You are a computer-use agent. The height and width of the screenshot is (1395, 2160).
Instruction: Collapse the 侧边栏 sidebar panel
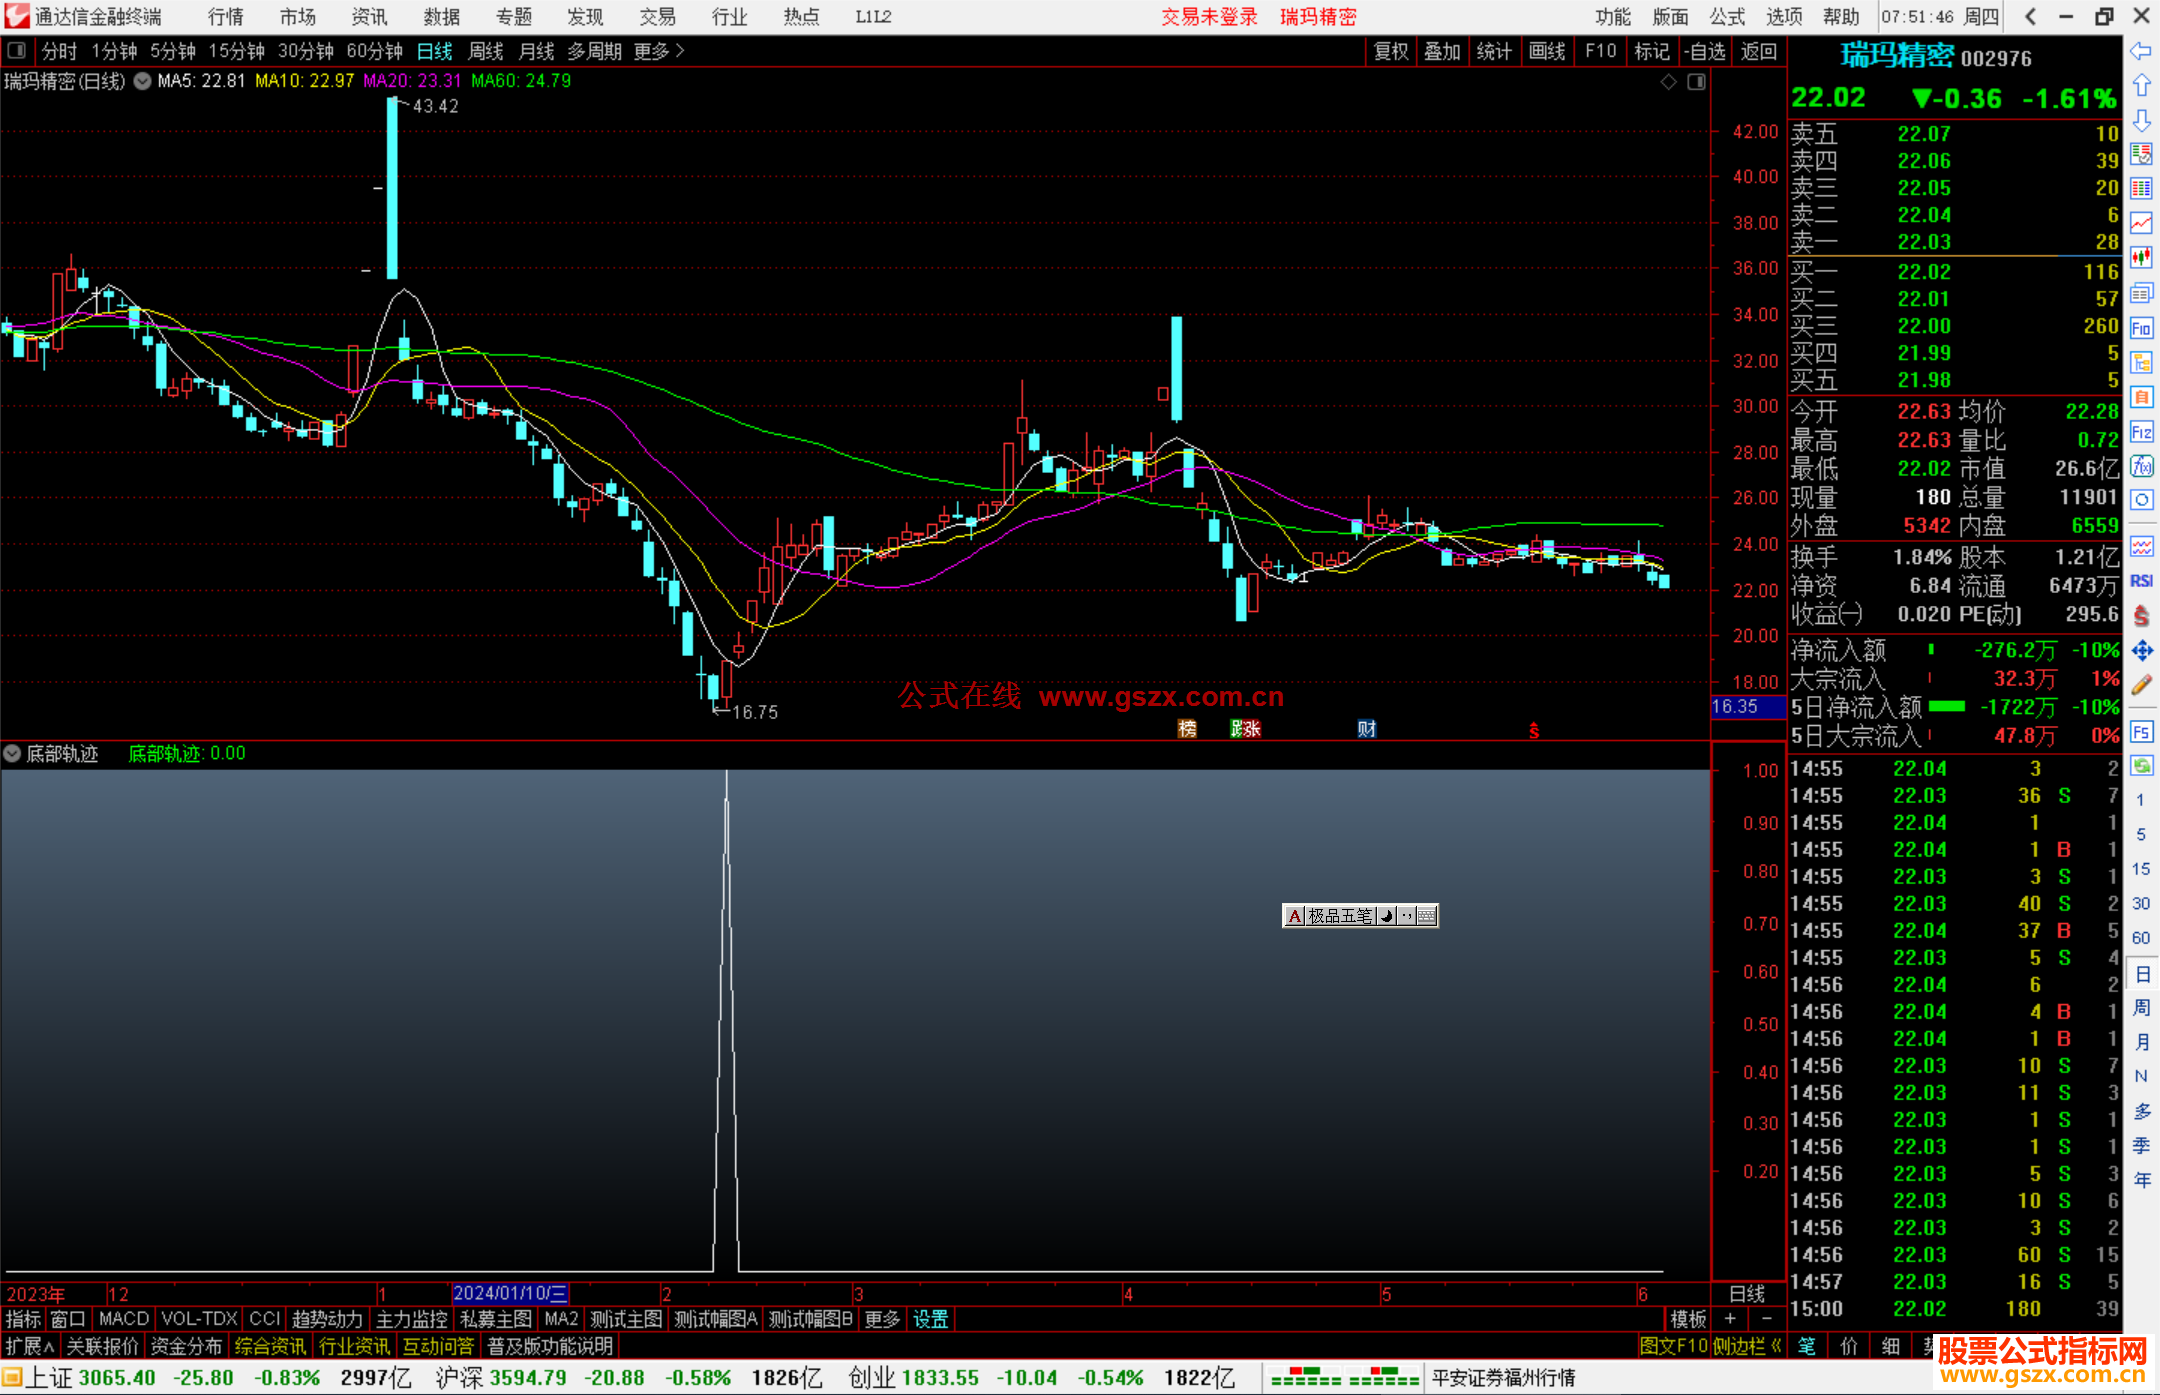[1747, 1346]
